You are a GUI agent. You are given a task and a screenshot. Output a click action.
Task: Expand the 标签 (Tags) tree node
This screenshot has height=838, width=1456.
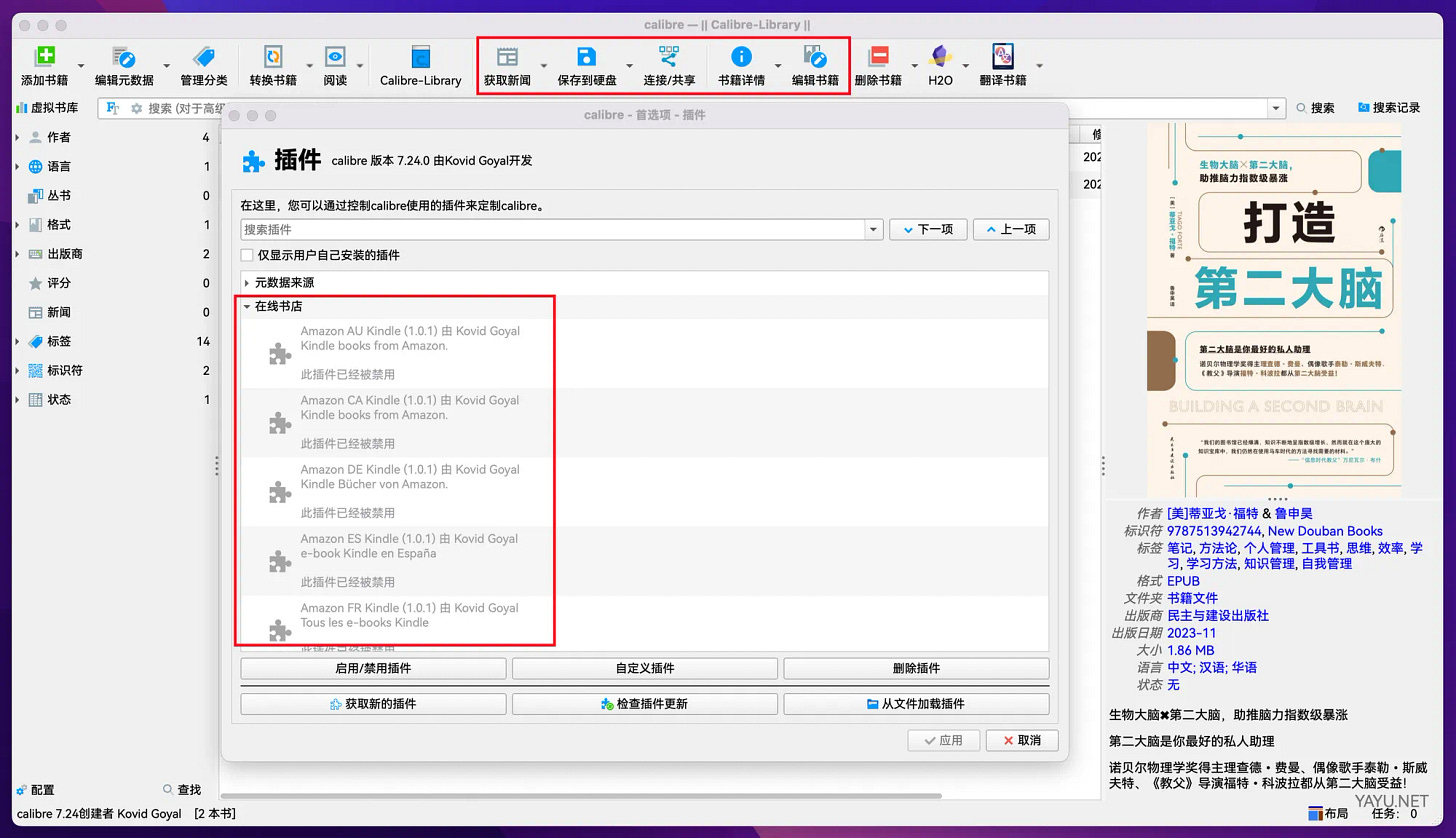pos(17,341)
